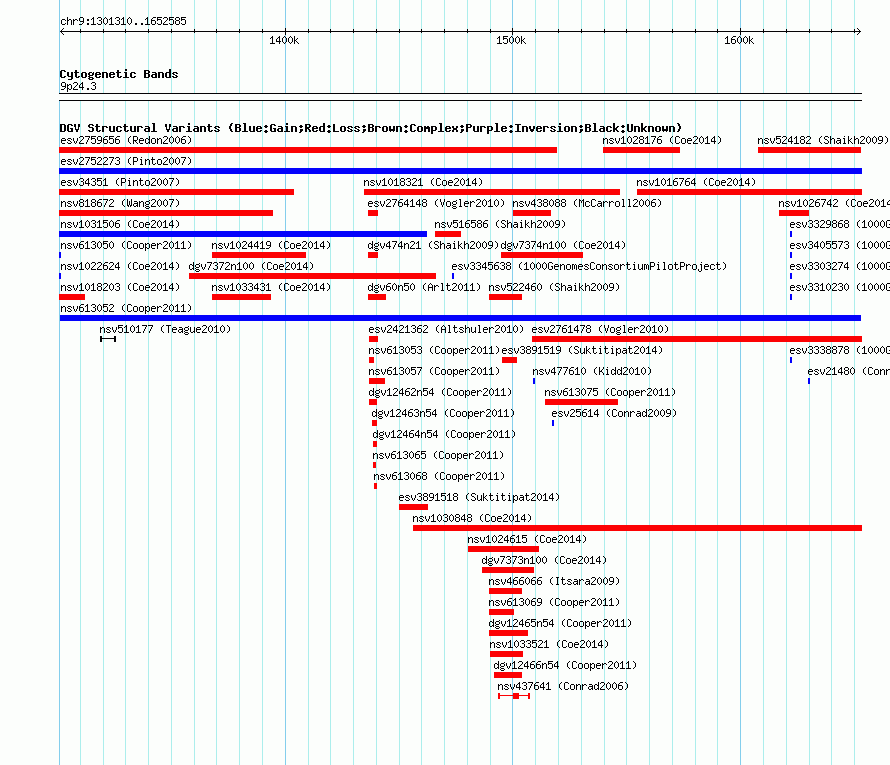Open nsv613052 (Cooper2011) label
Screen dimensions: 890x765
[126, 308]
